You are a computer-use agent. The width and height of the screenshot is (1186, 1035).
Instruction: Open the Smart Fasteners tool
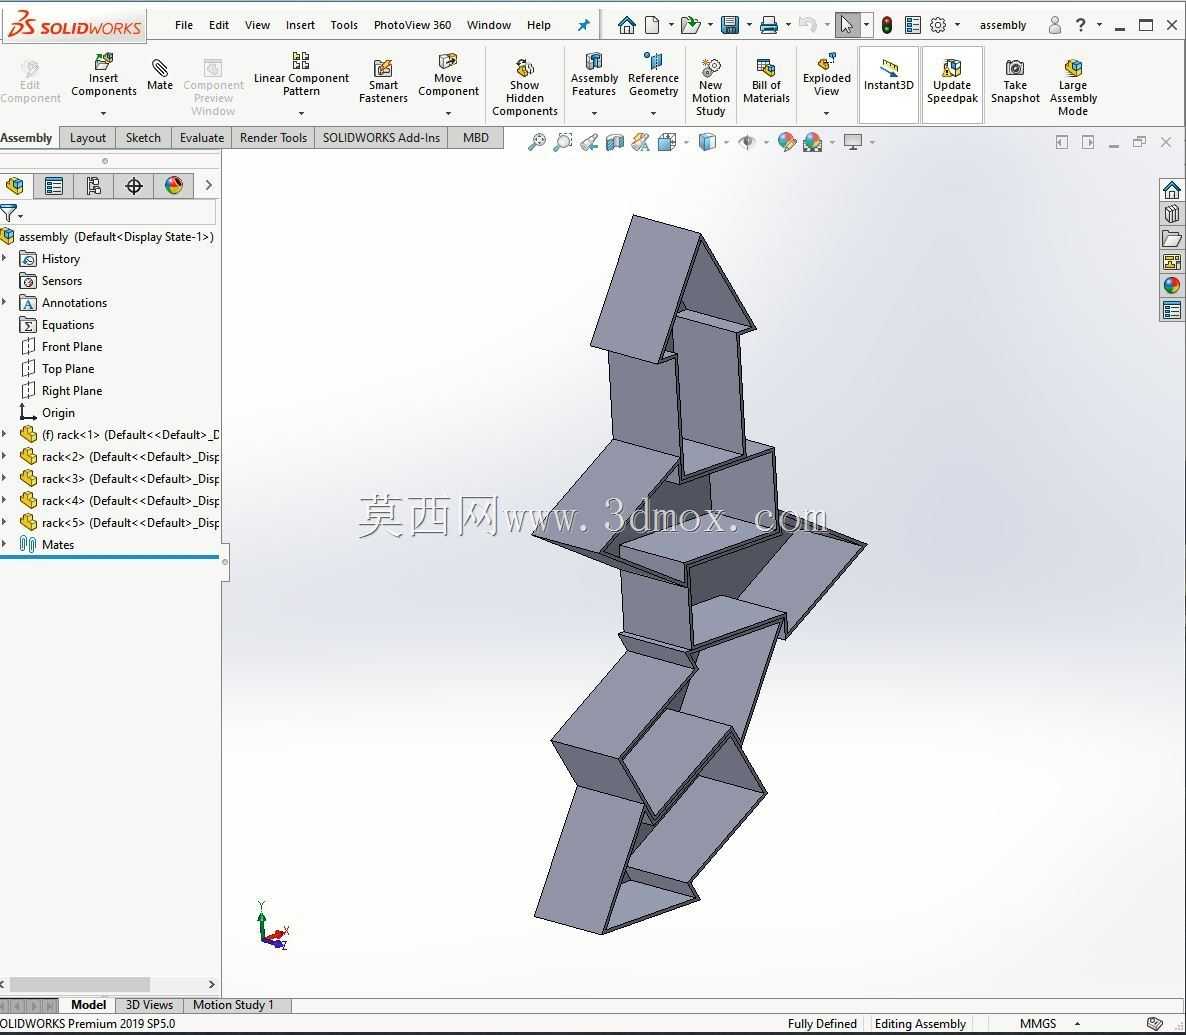pos(383,81)
